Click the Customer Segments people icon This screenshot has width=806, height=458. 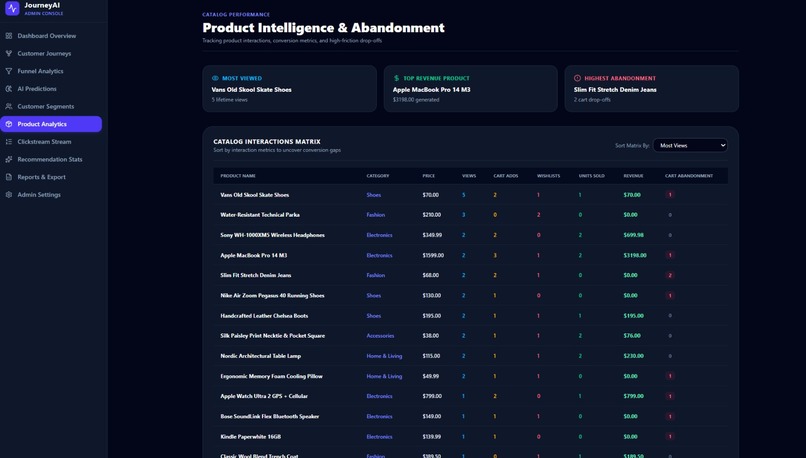coord(9,106)
